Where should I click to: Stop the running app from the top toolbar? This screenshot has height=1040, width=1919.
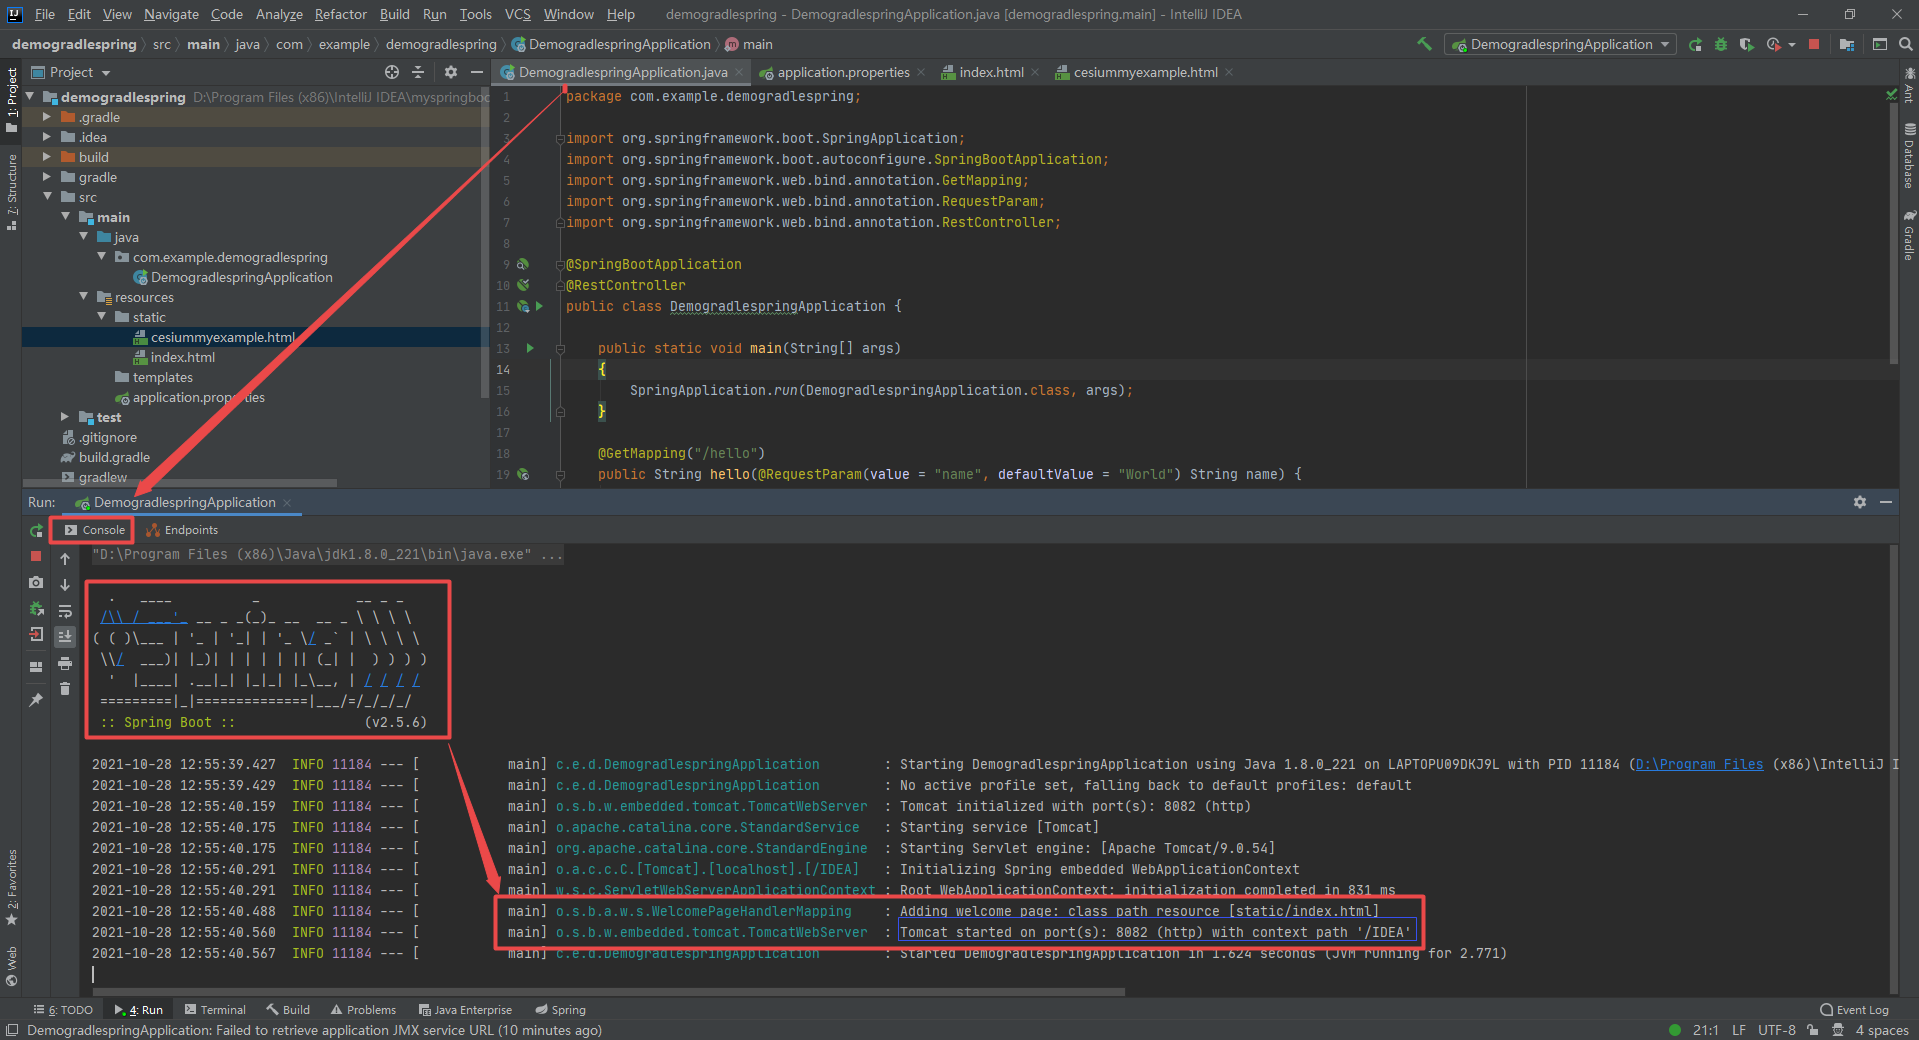point(1814,44)
